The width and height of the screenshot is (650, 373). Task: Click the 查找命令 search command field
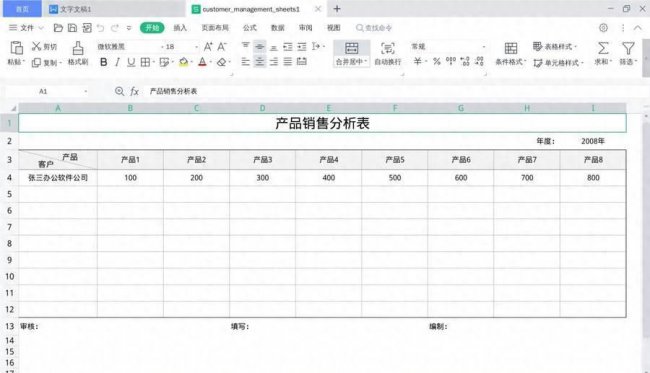point(374,28)
